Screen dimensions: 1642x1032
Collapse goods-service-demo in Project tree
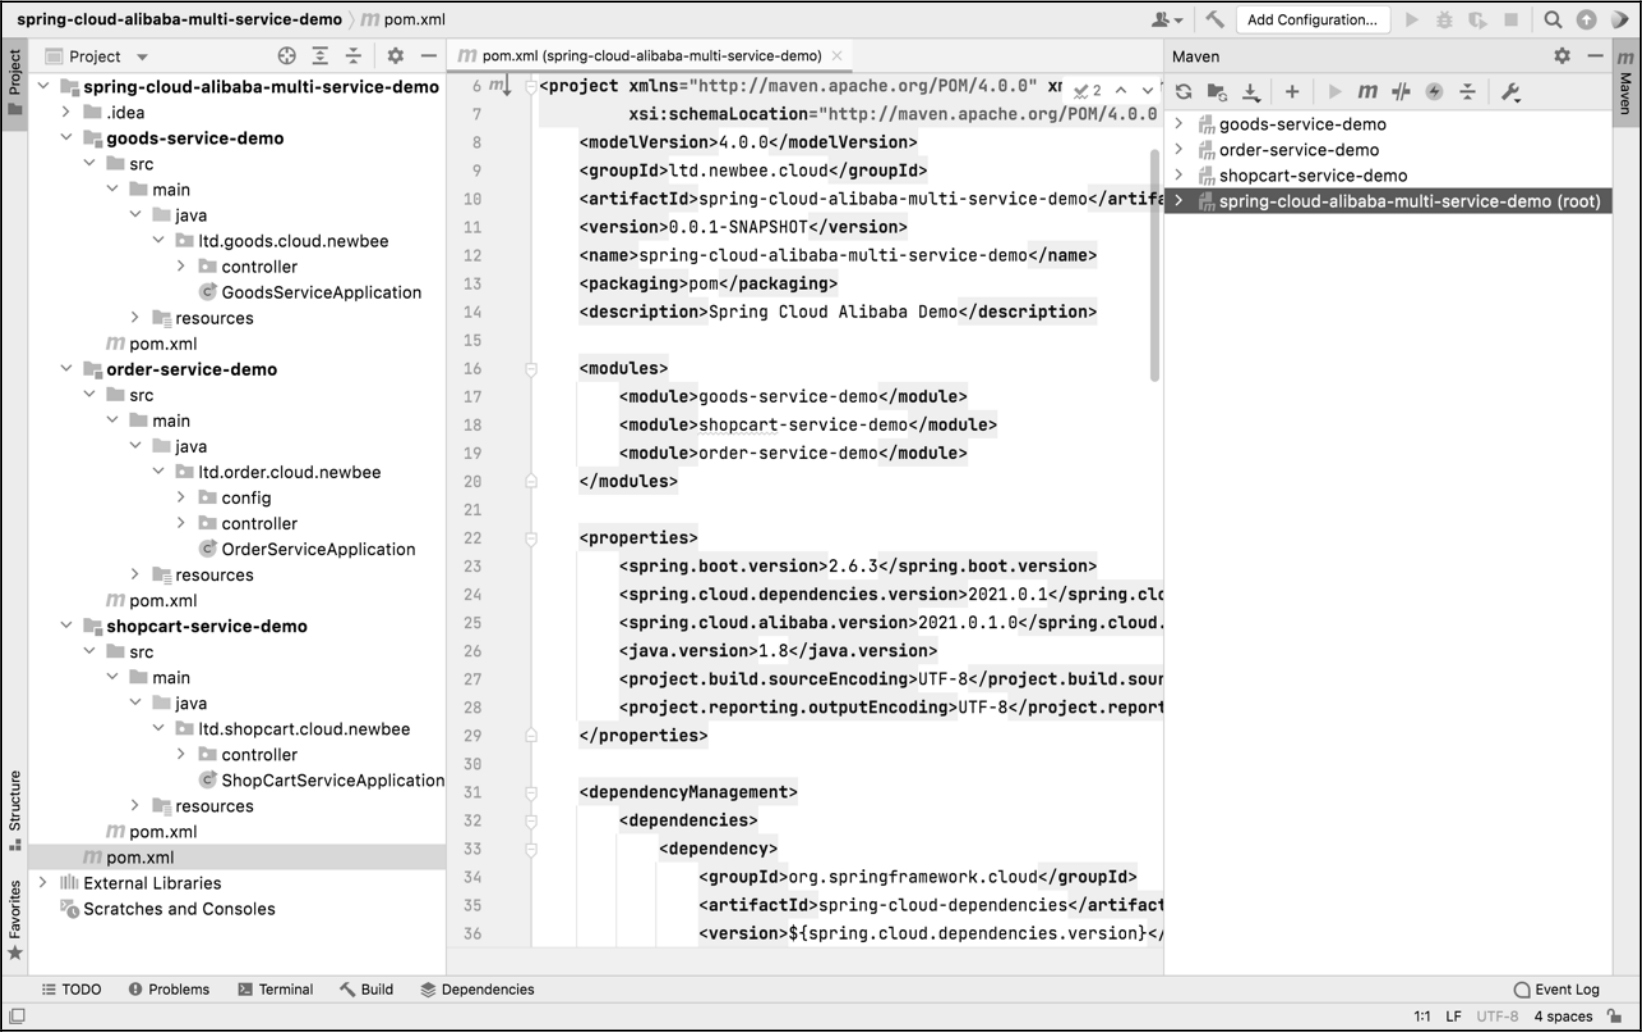pos(66,138)
